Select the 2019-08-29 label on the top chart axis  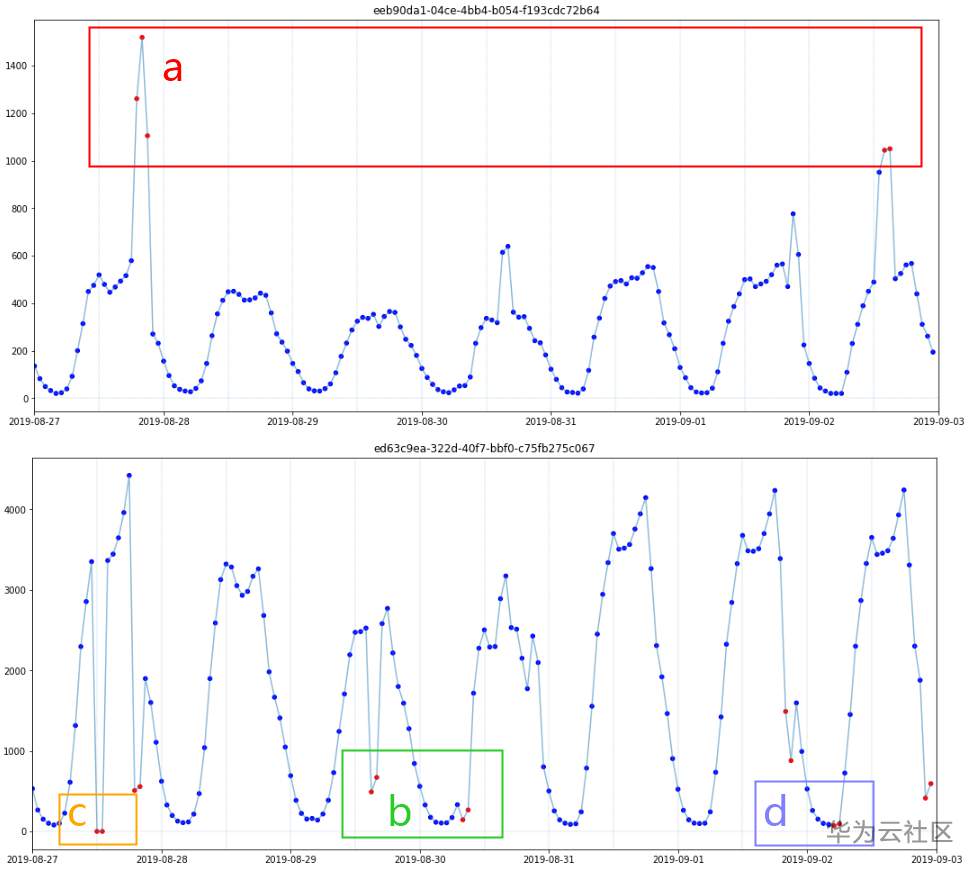pyautogui.click(x=292, y=421)
